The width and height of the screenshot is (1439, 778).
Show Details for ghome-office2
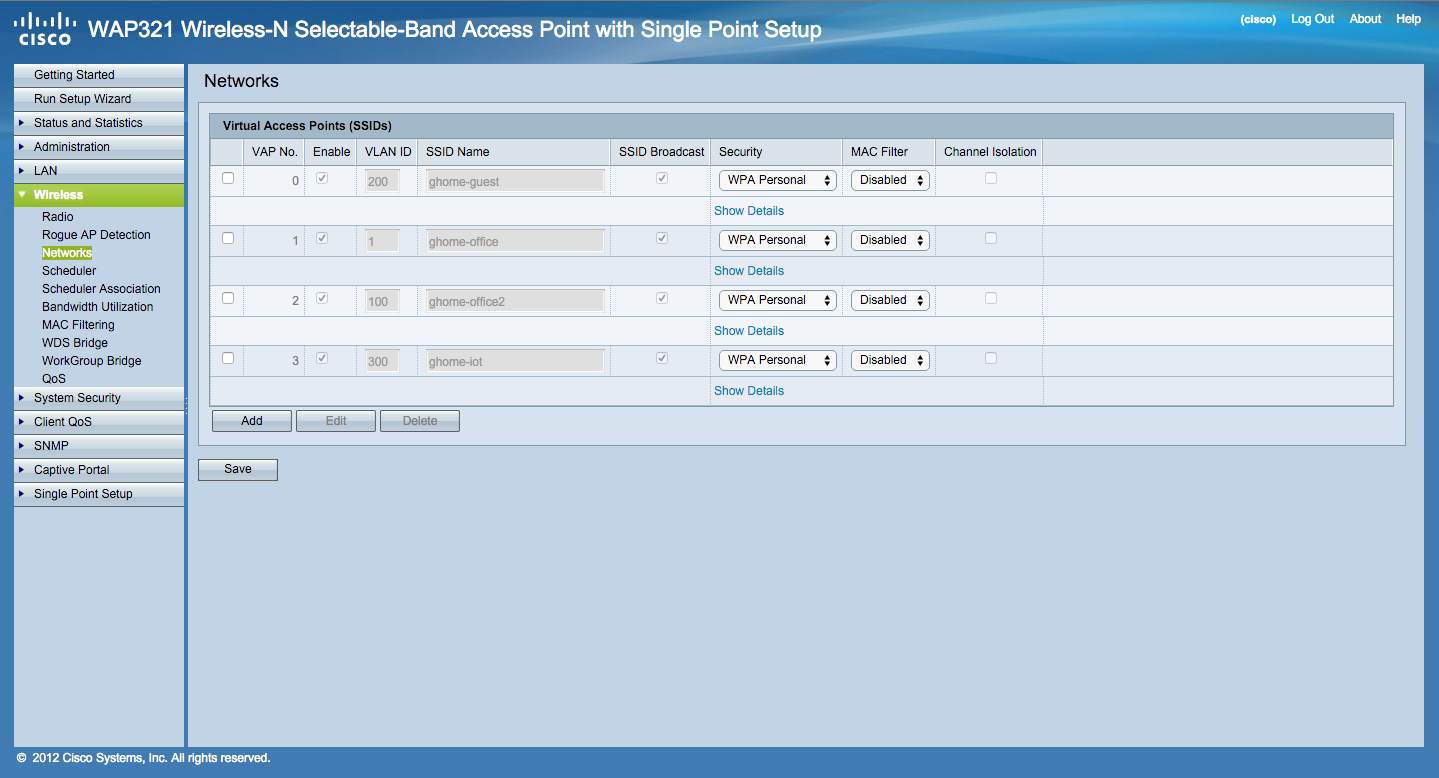[749, 331]
